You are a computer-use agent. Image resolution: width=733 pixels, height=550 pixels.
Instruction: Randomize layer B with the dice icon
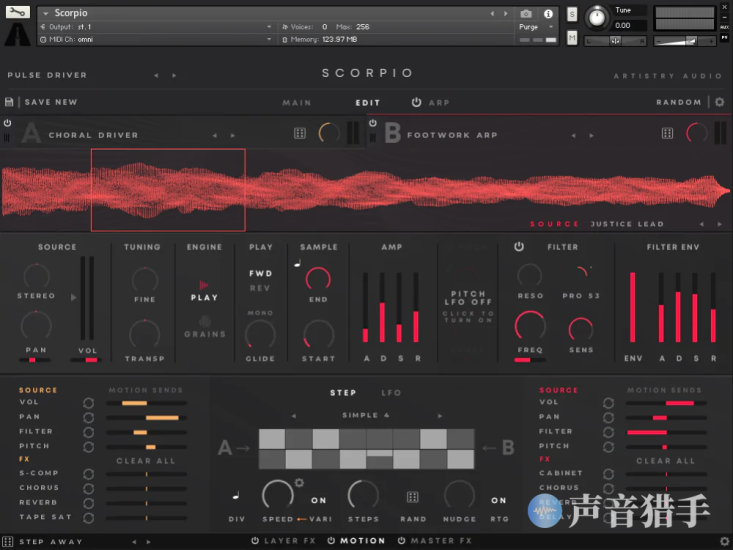click(668, 134)
